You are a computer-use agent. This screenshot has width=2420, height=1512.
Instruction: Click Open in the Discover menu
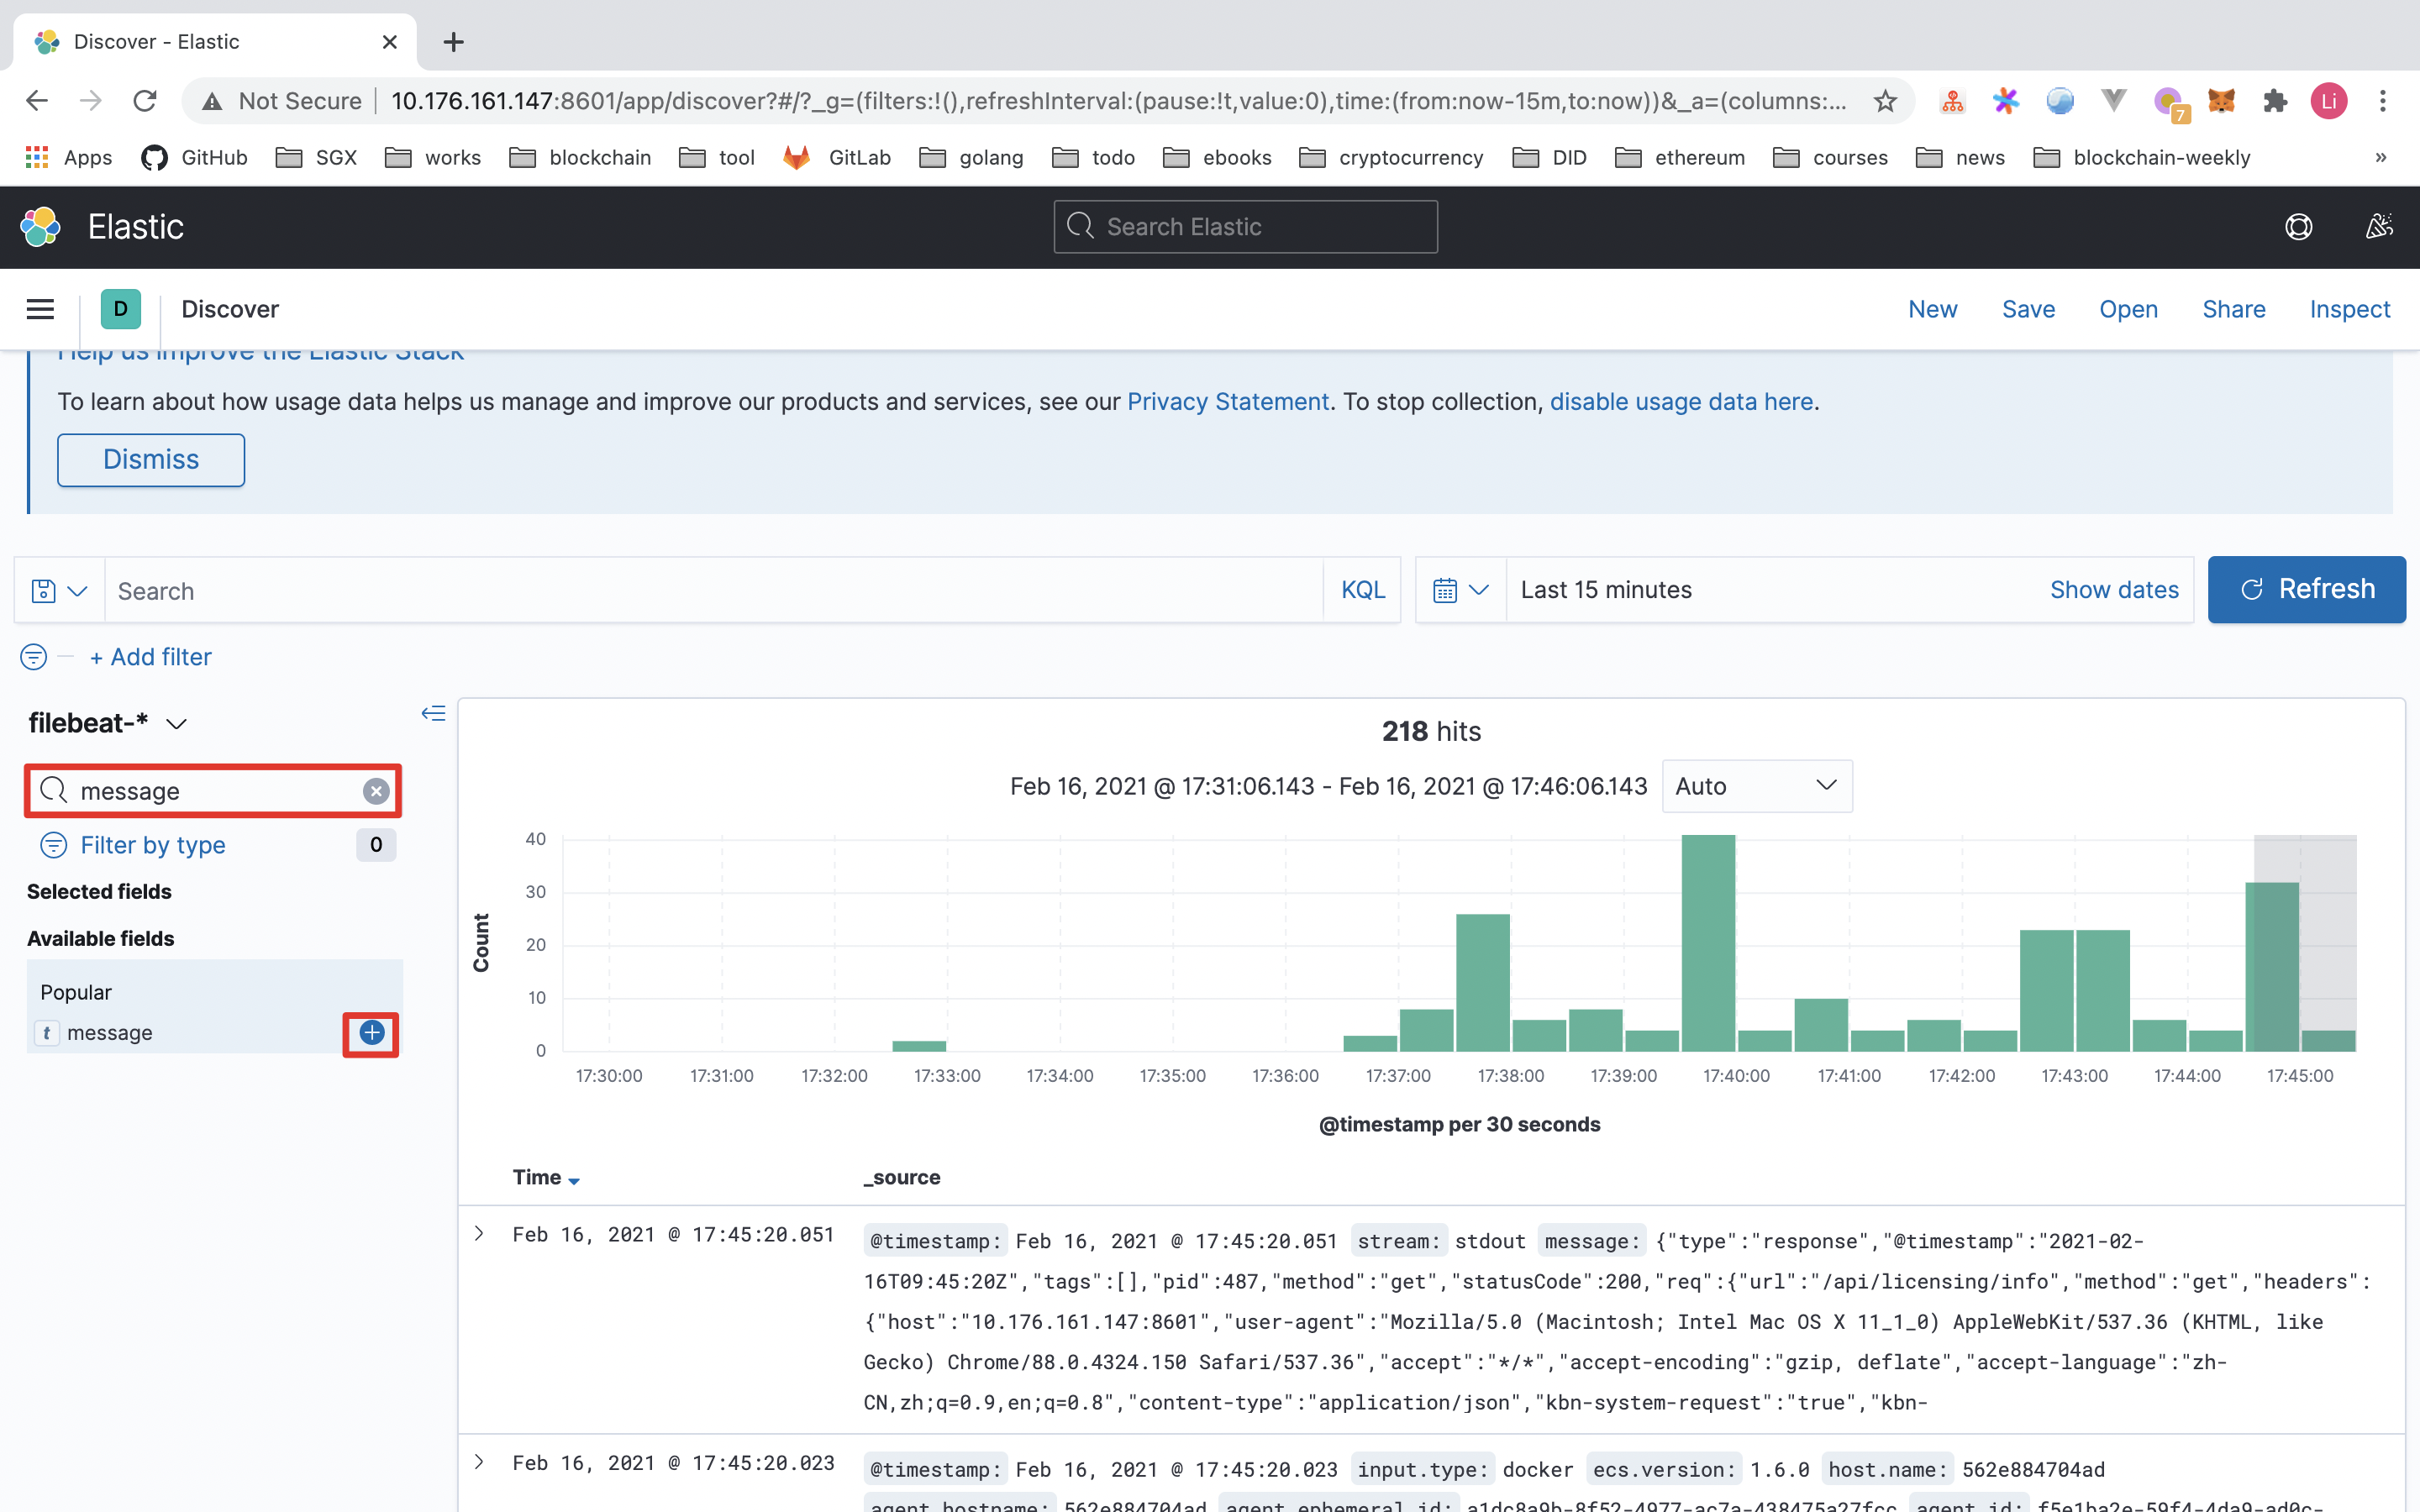[2128, 309]
